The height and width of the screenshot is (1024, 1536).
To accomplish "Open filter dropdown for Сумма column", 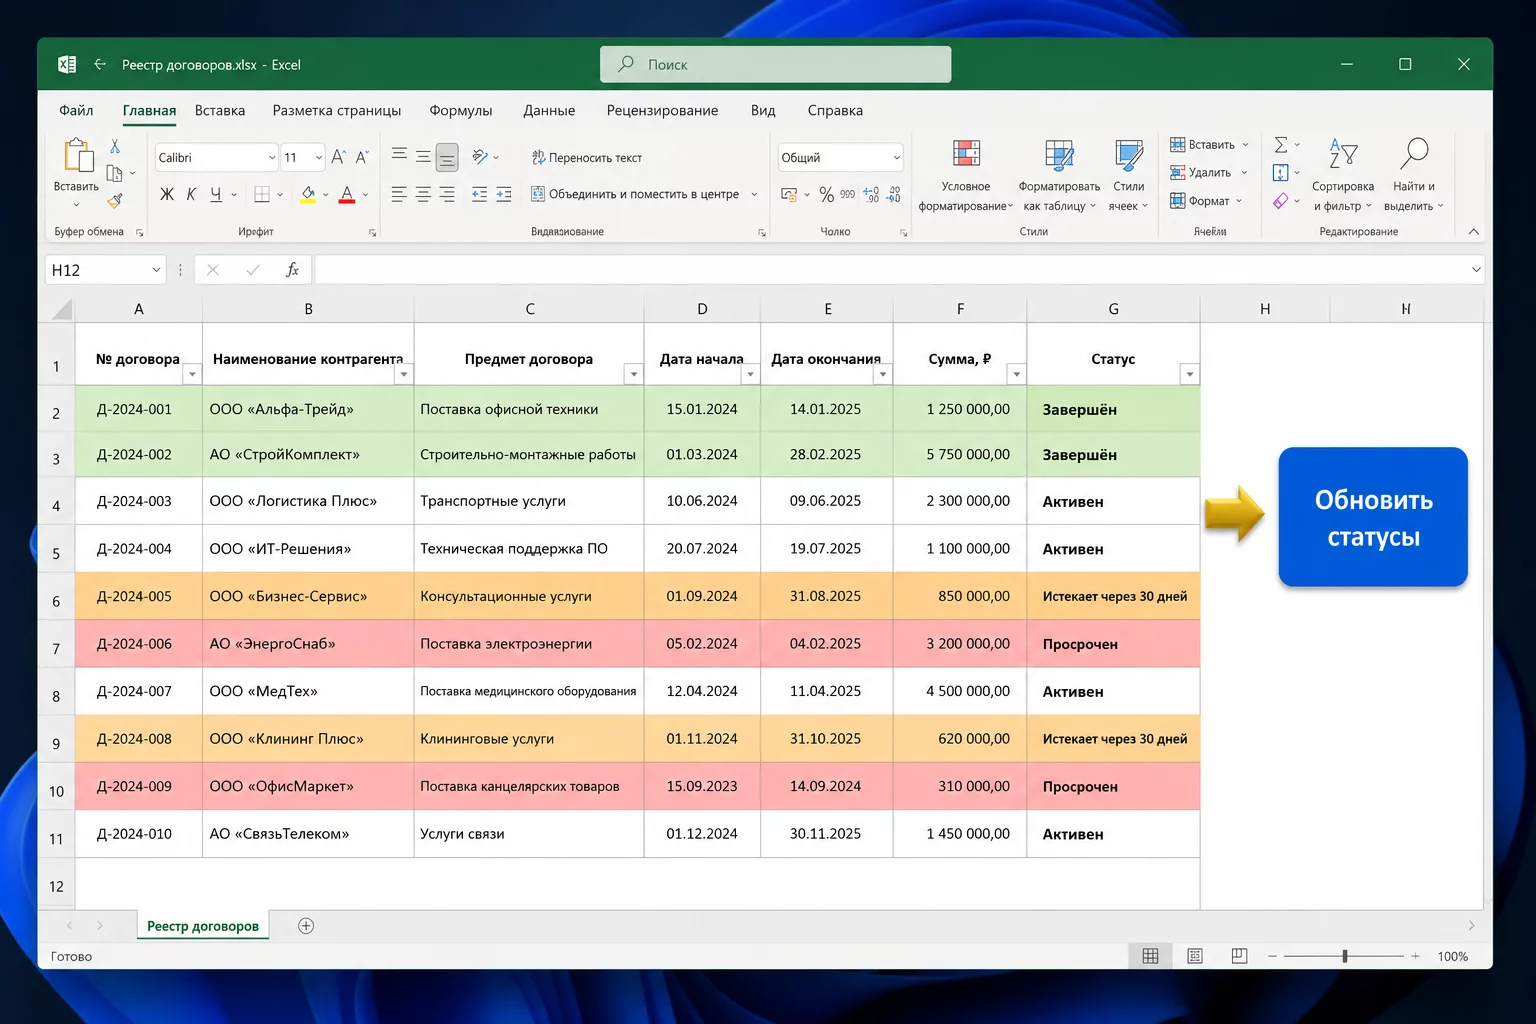I will click(1016, 374).
